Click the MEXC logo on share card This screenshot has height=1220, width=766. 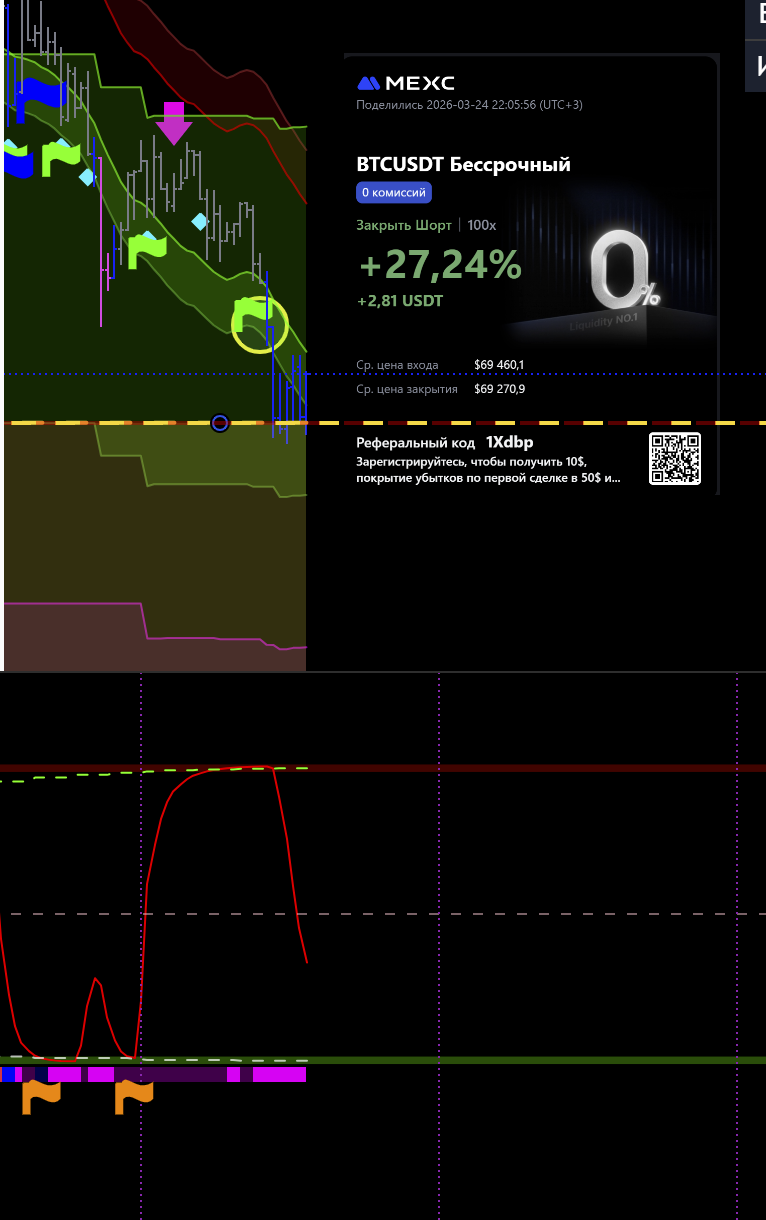tap(406, 83)
